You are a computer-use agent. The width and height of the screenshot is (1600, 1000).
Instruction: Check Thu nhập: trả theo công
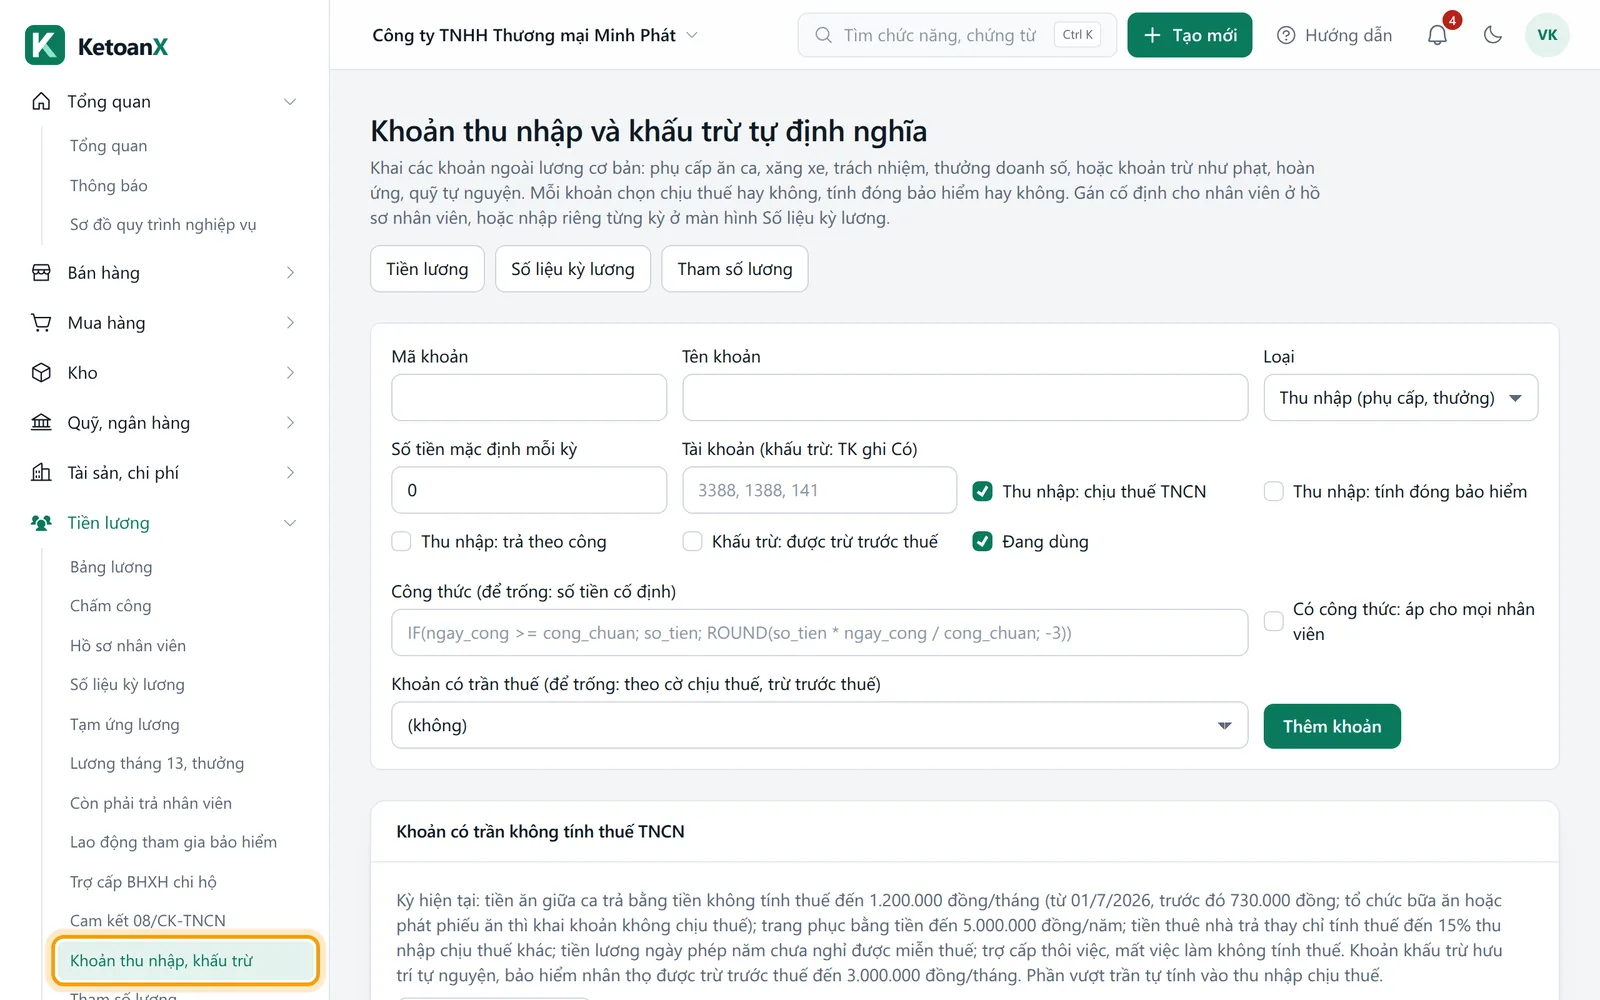tap(402, 541)
